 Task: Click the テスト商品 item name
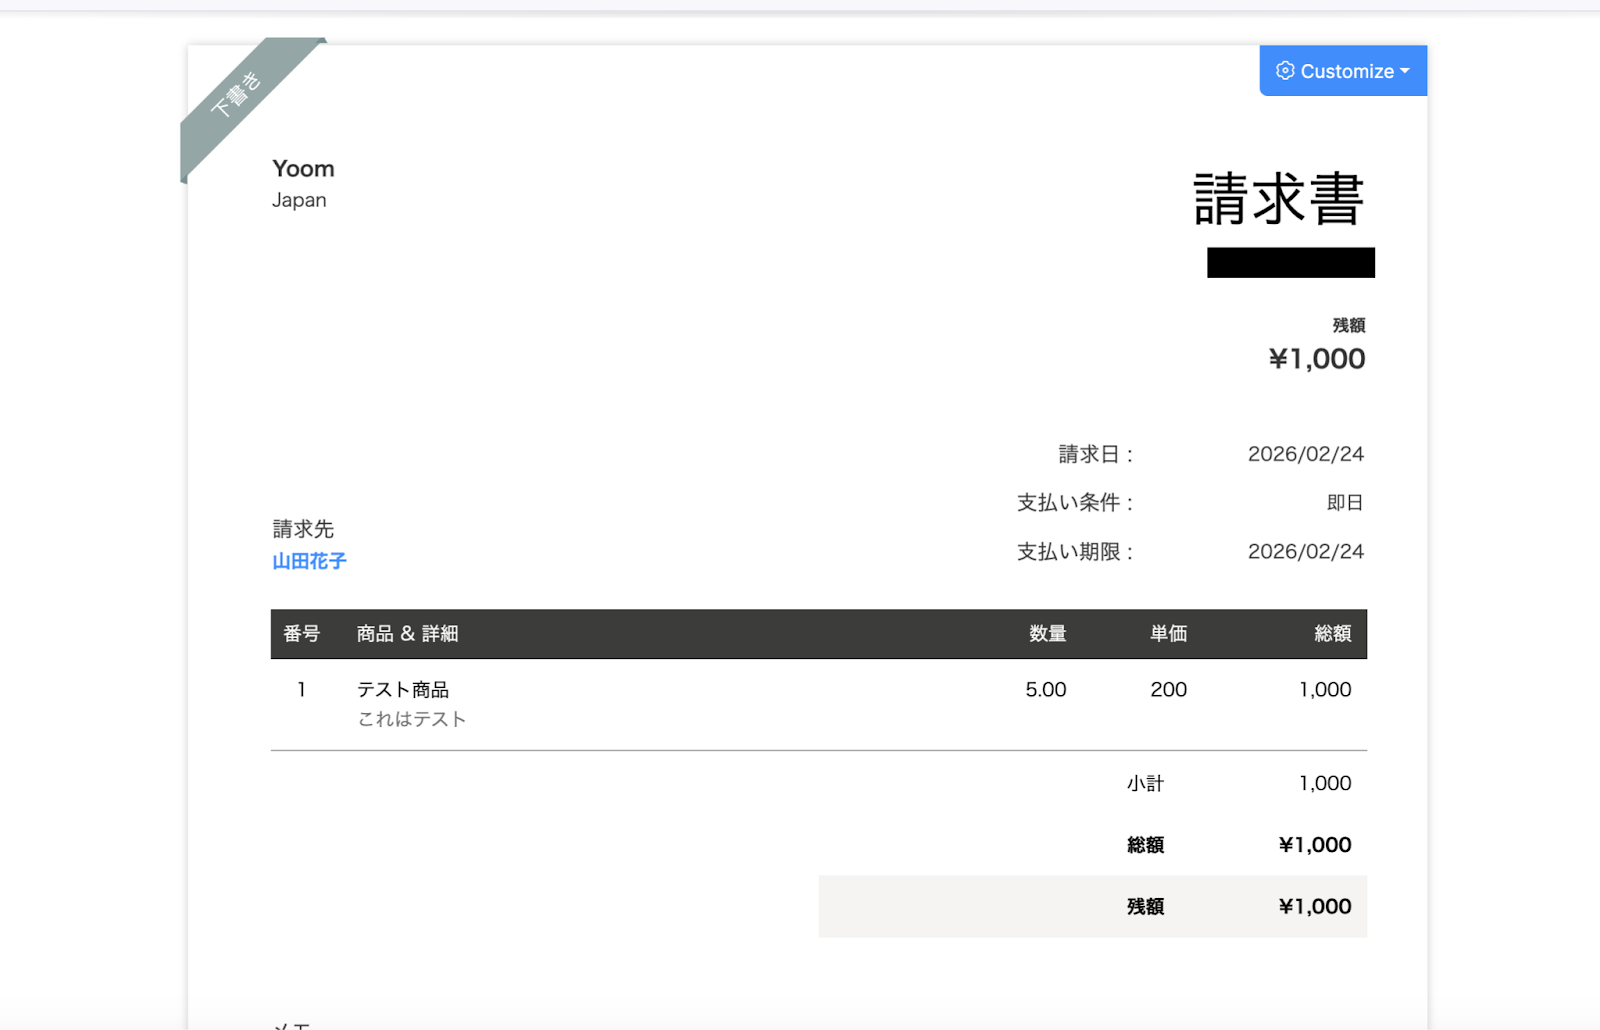tap(403, 690)
